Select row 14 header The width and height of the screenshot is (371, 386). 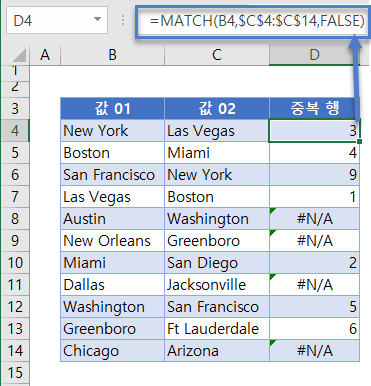pos(15,351)
